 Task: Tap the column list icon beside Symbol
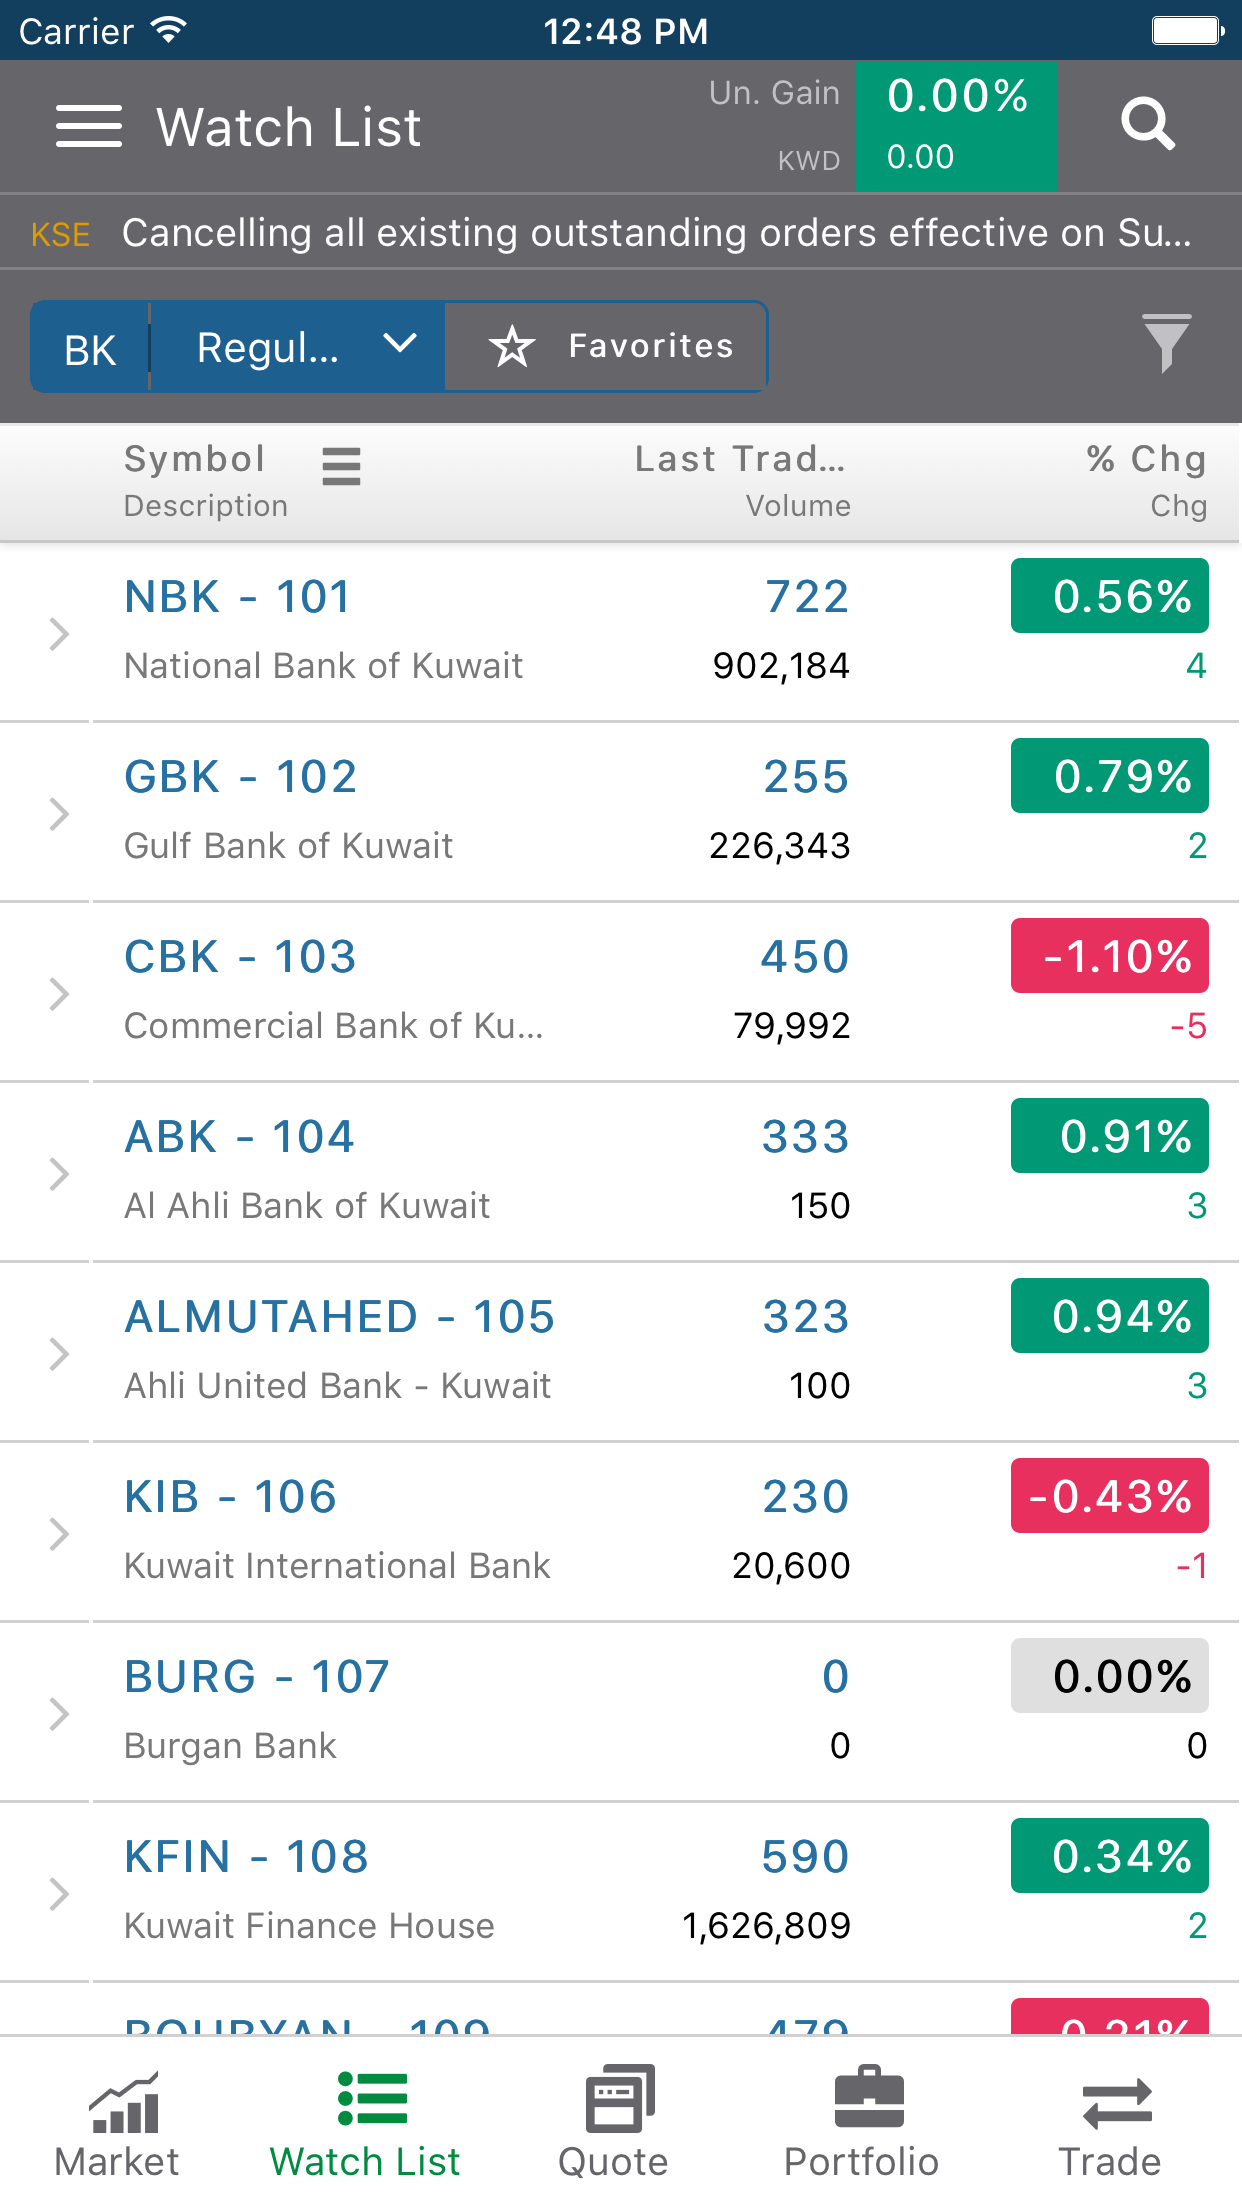coord(341,466)
